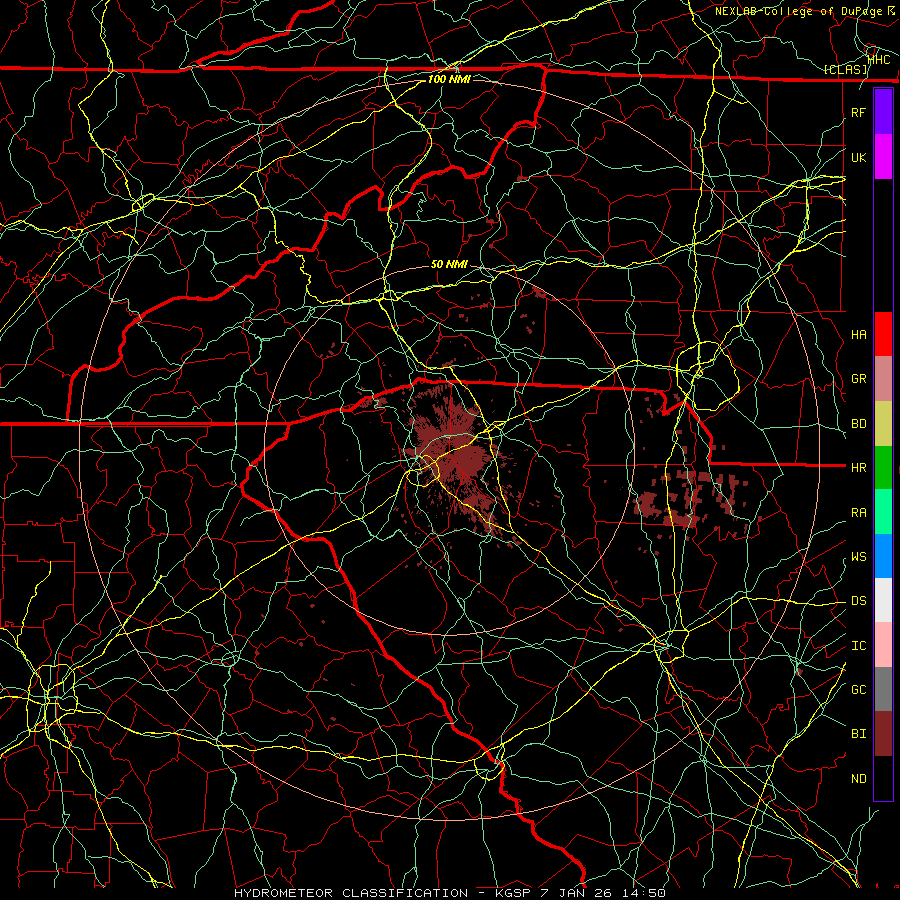Pick the RA mint green legend swatch

pyautogui.click(x=883, y=512)
